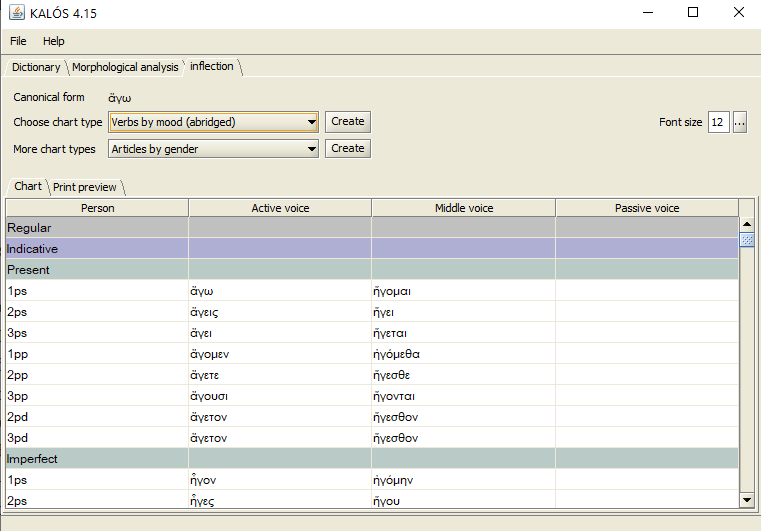Click the KALÓS Java app icon
This screenshot has height=531, width=761.
[x=15, y=13]
